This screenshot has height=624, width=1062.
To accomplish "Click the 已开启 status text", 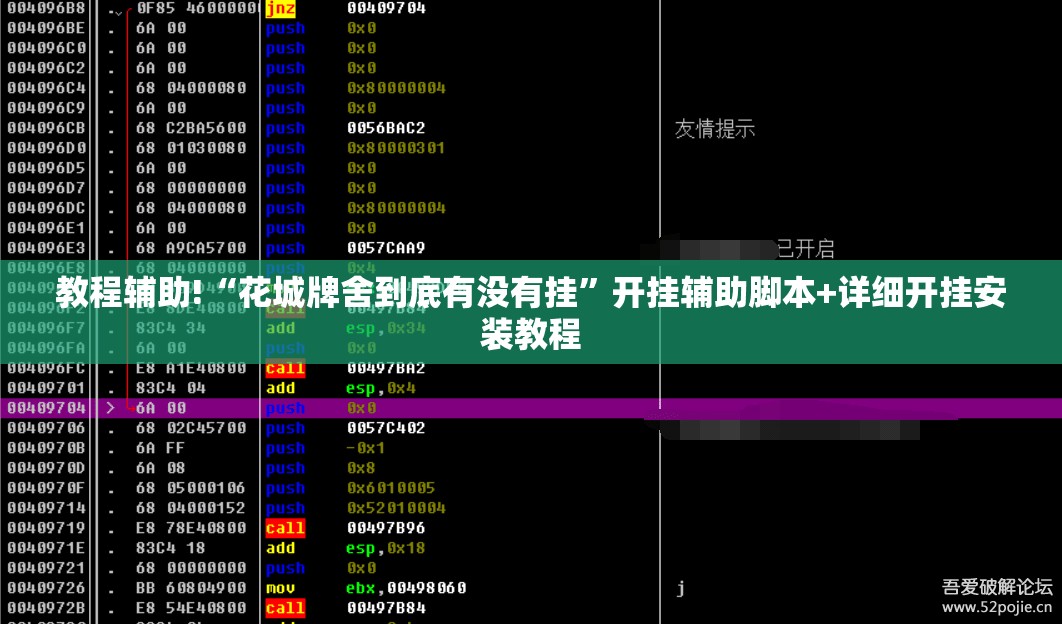I will pos(805,249).
